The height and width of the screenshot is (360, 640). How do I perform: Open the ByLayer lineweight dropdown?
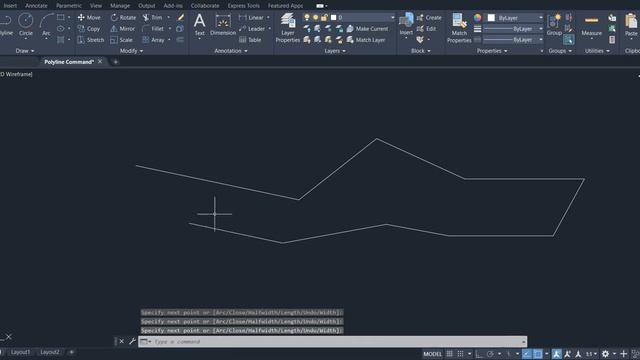pos(513,29)
